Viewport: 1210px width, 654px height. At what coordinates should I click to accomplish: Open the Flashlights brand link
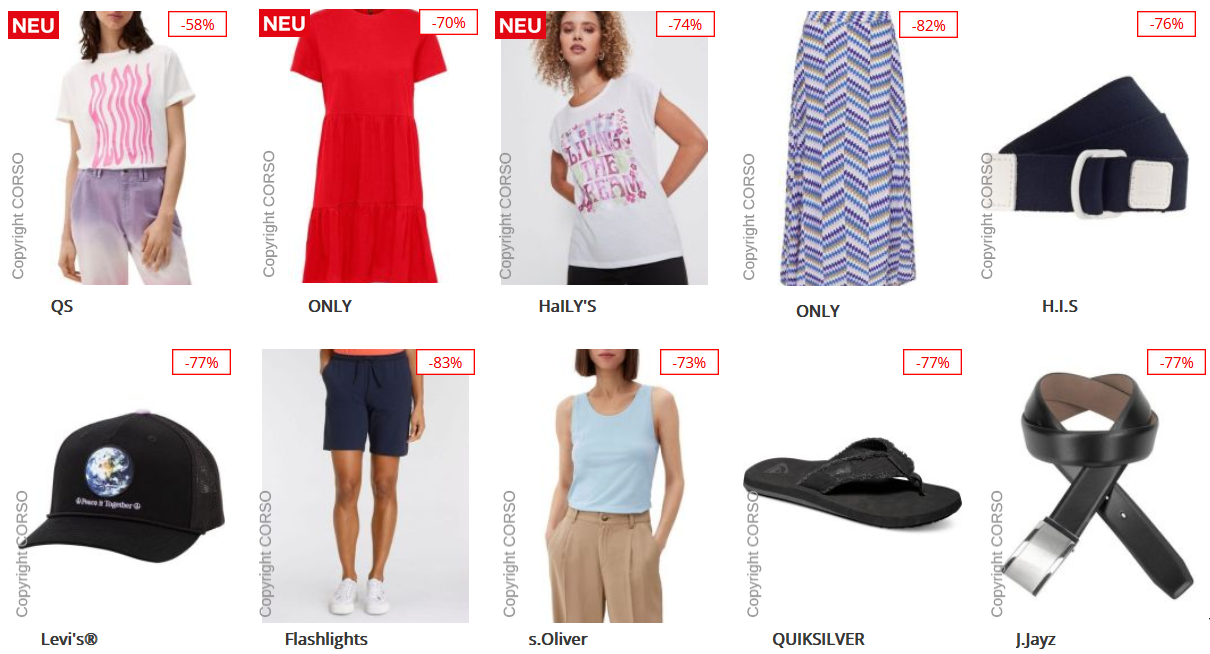point(326,639)
